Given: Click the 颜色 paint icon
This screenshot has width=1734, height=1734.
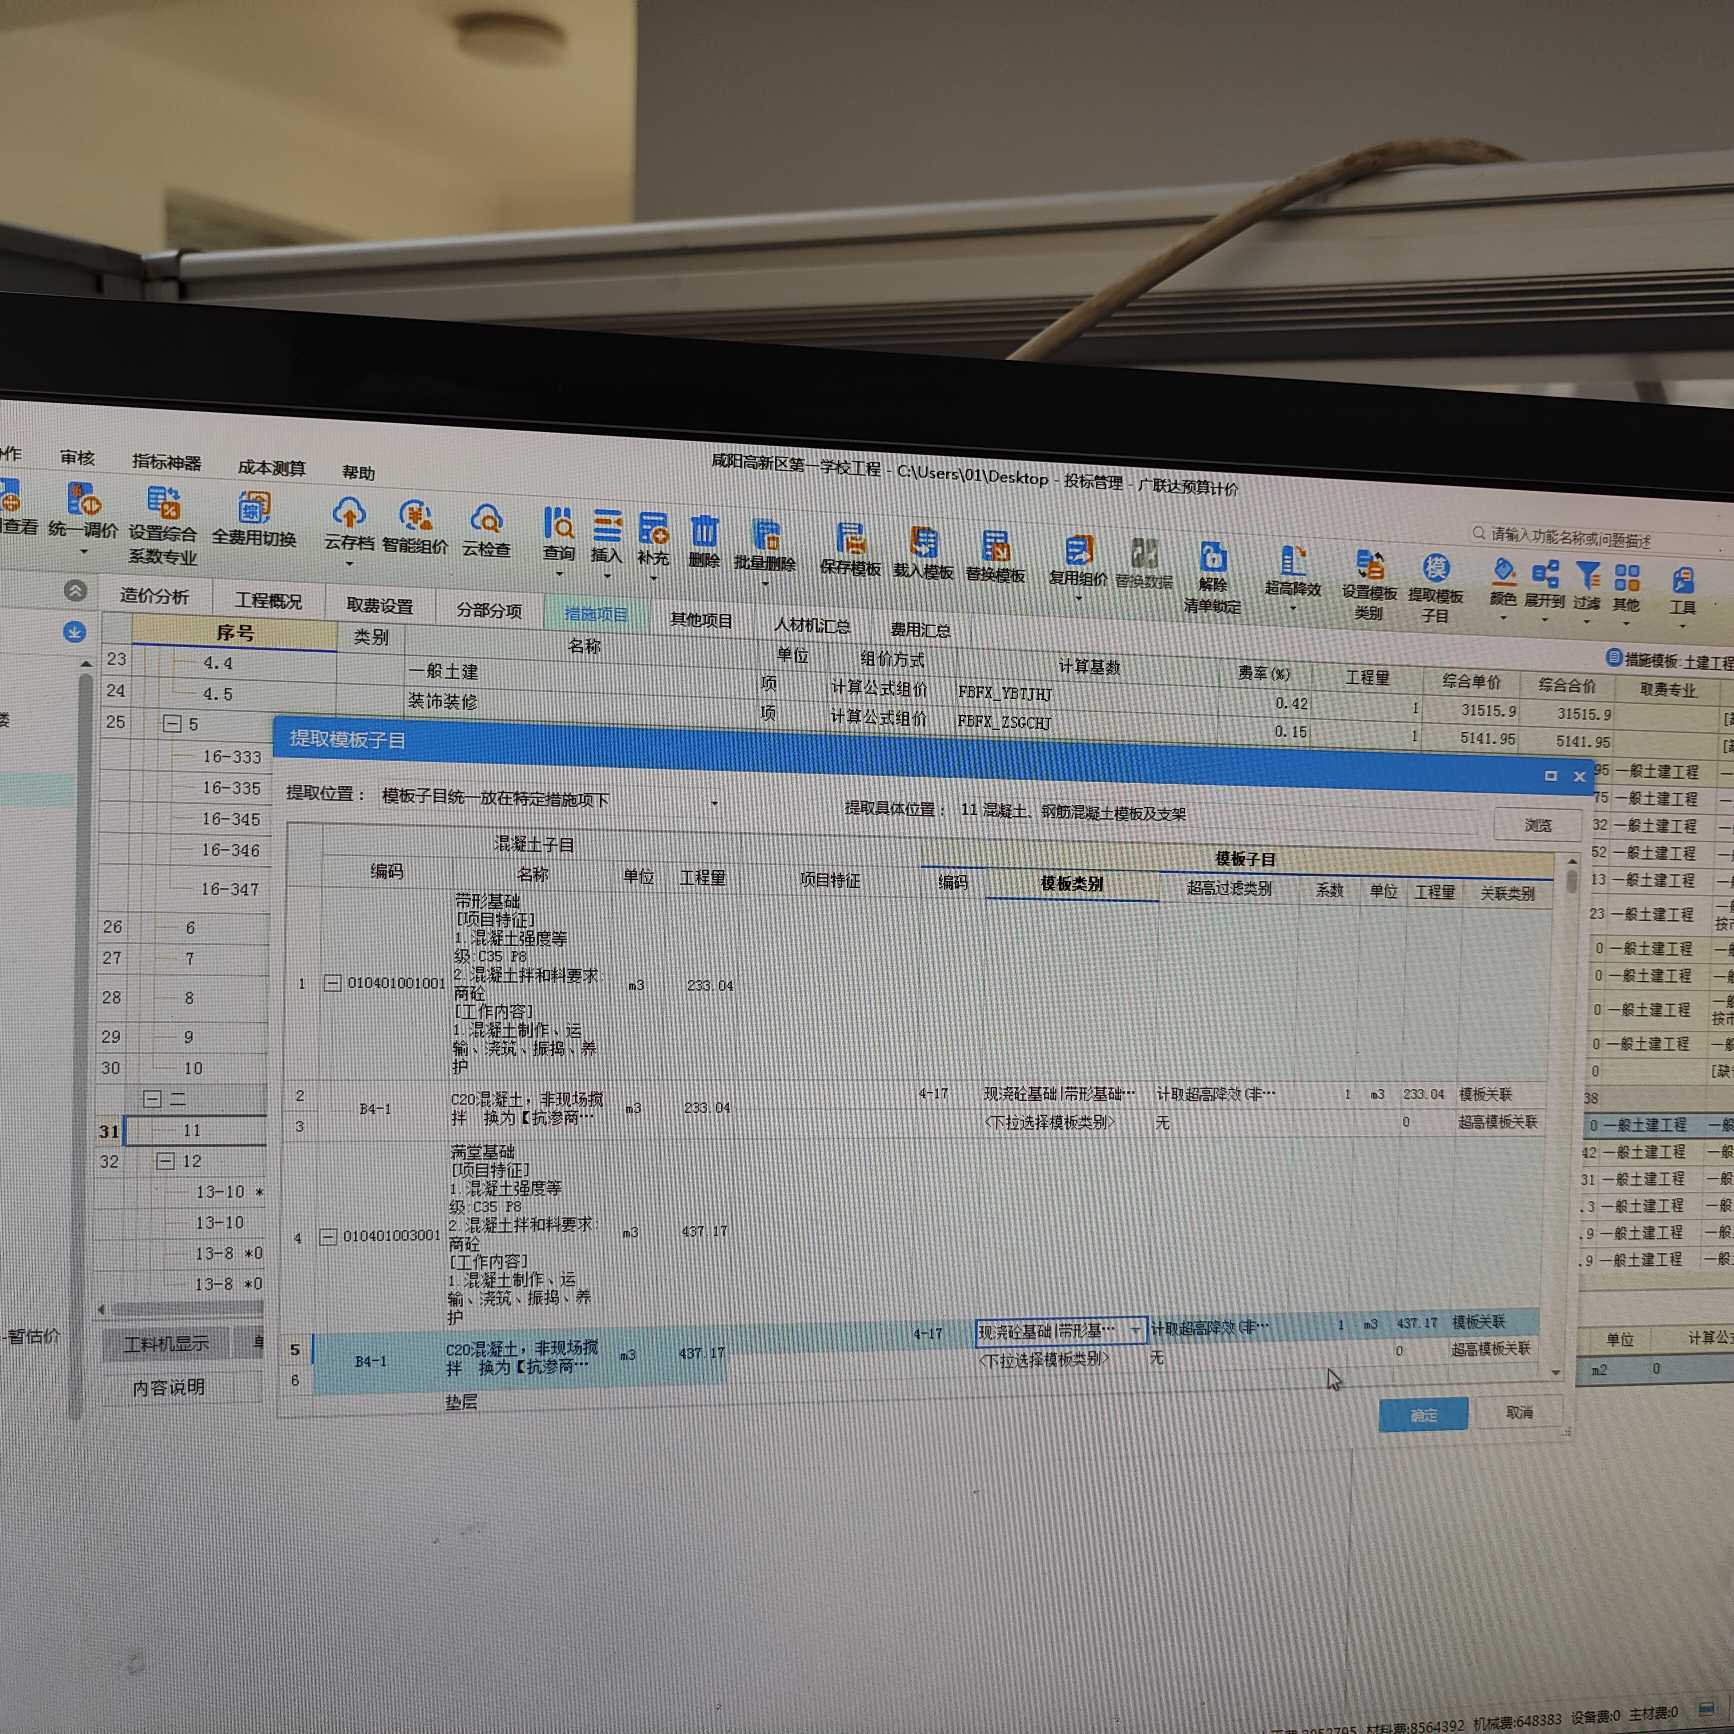Looking at the screenshot, I should click(x=1503, y=572).
